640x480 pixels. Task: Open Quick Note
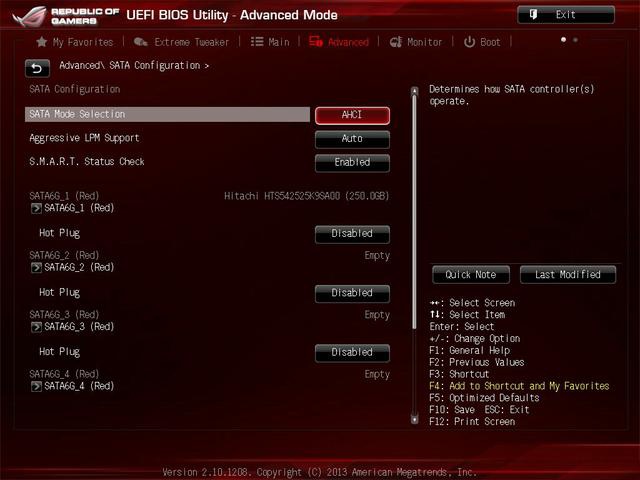[x=471, y=274]
